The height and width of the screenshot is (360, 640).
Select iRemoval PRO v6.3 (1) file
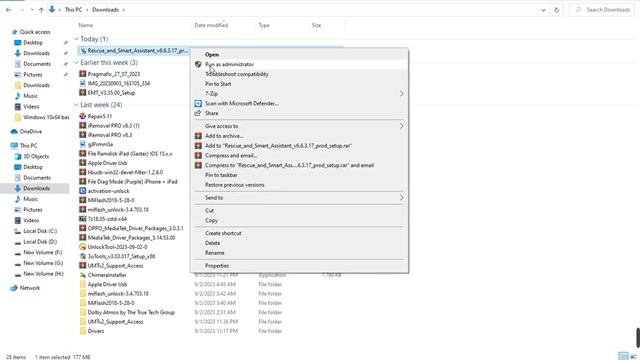[113, 125]
